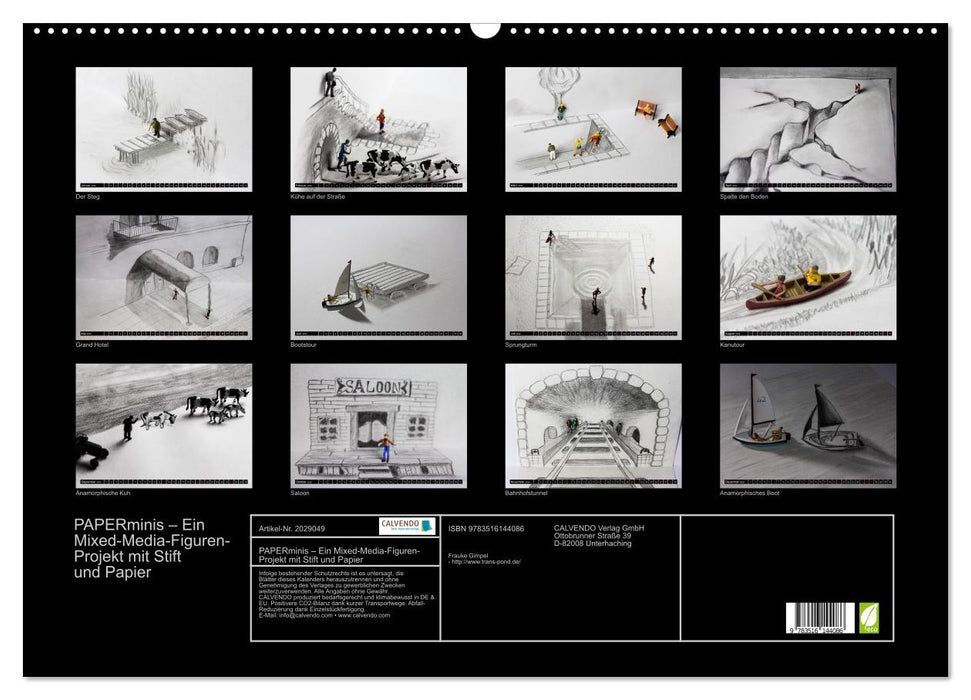
Task: Open the Saloon drawing thumbnail
Action: (x=378, y=425)
